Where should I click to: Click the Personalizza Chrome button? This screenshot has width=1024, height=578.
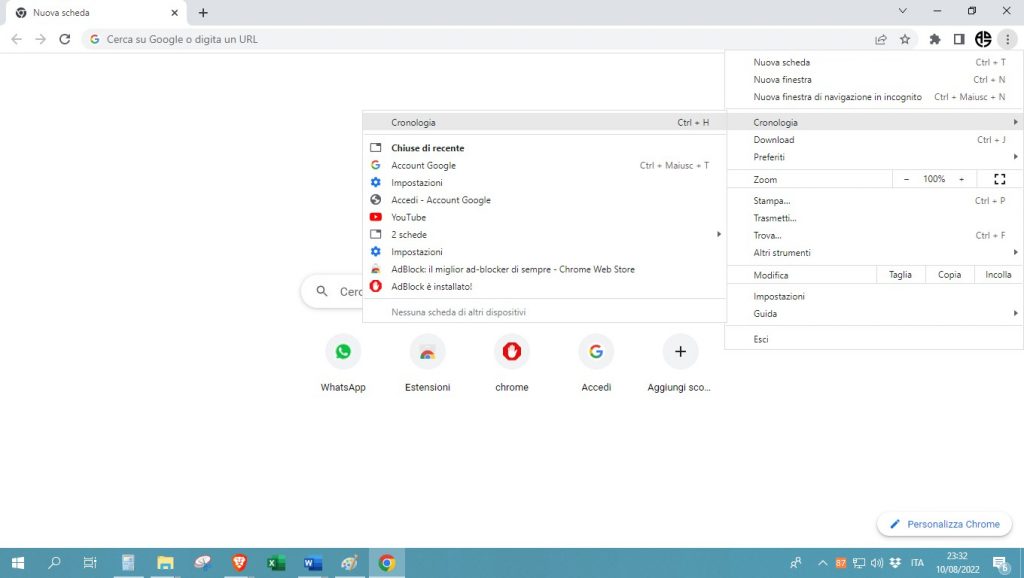(x=945, y=524)
